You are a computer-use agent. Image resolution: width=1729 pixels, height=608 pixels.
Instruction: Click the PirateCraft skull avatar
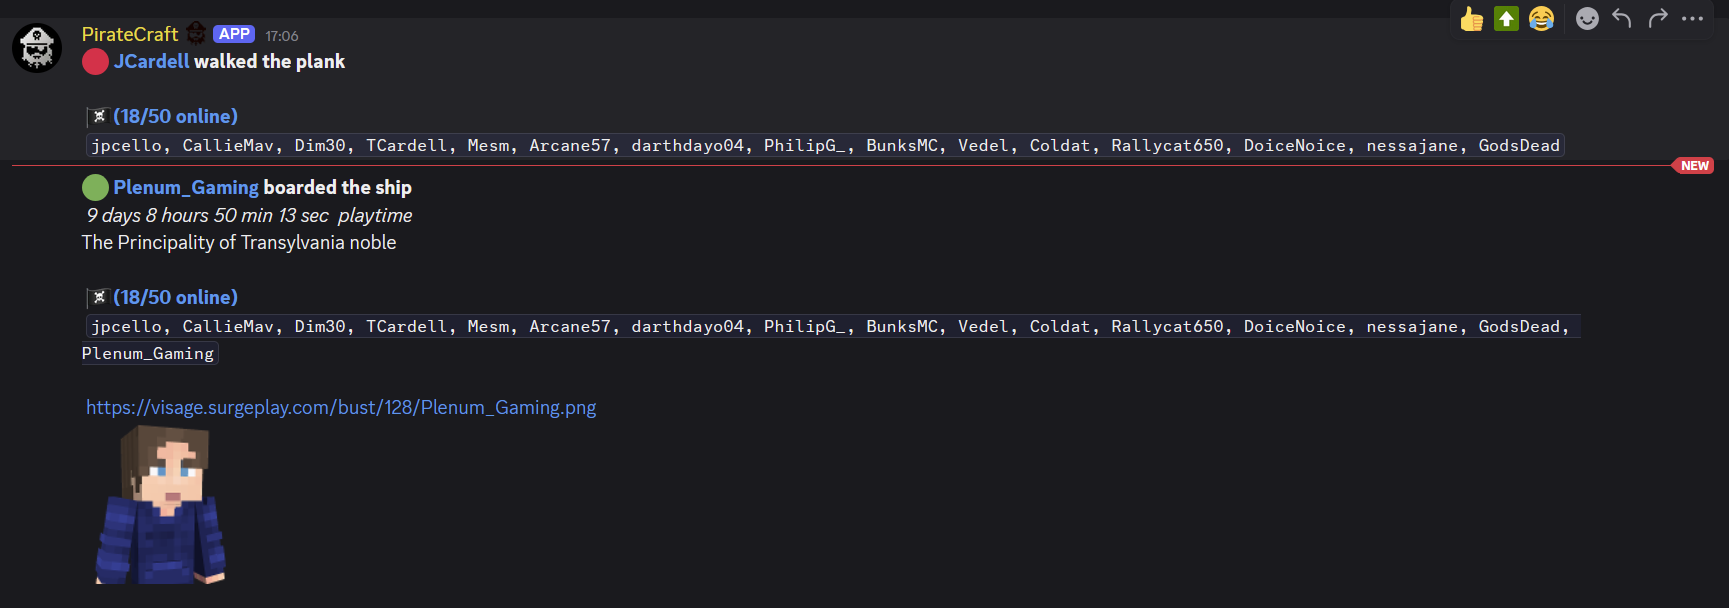pyautogui.click(x=37, y=48)
